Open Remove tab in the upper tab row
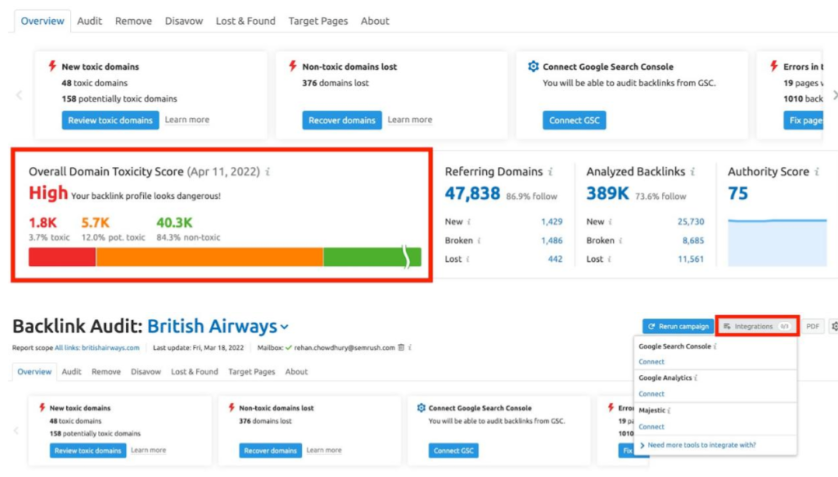 click(134, 21)
